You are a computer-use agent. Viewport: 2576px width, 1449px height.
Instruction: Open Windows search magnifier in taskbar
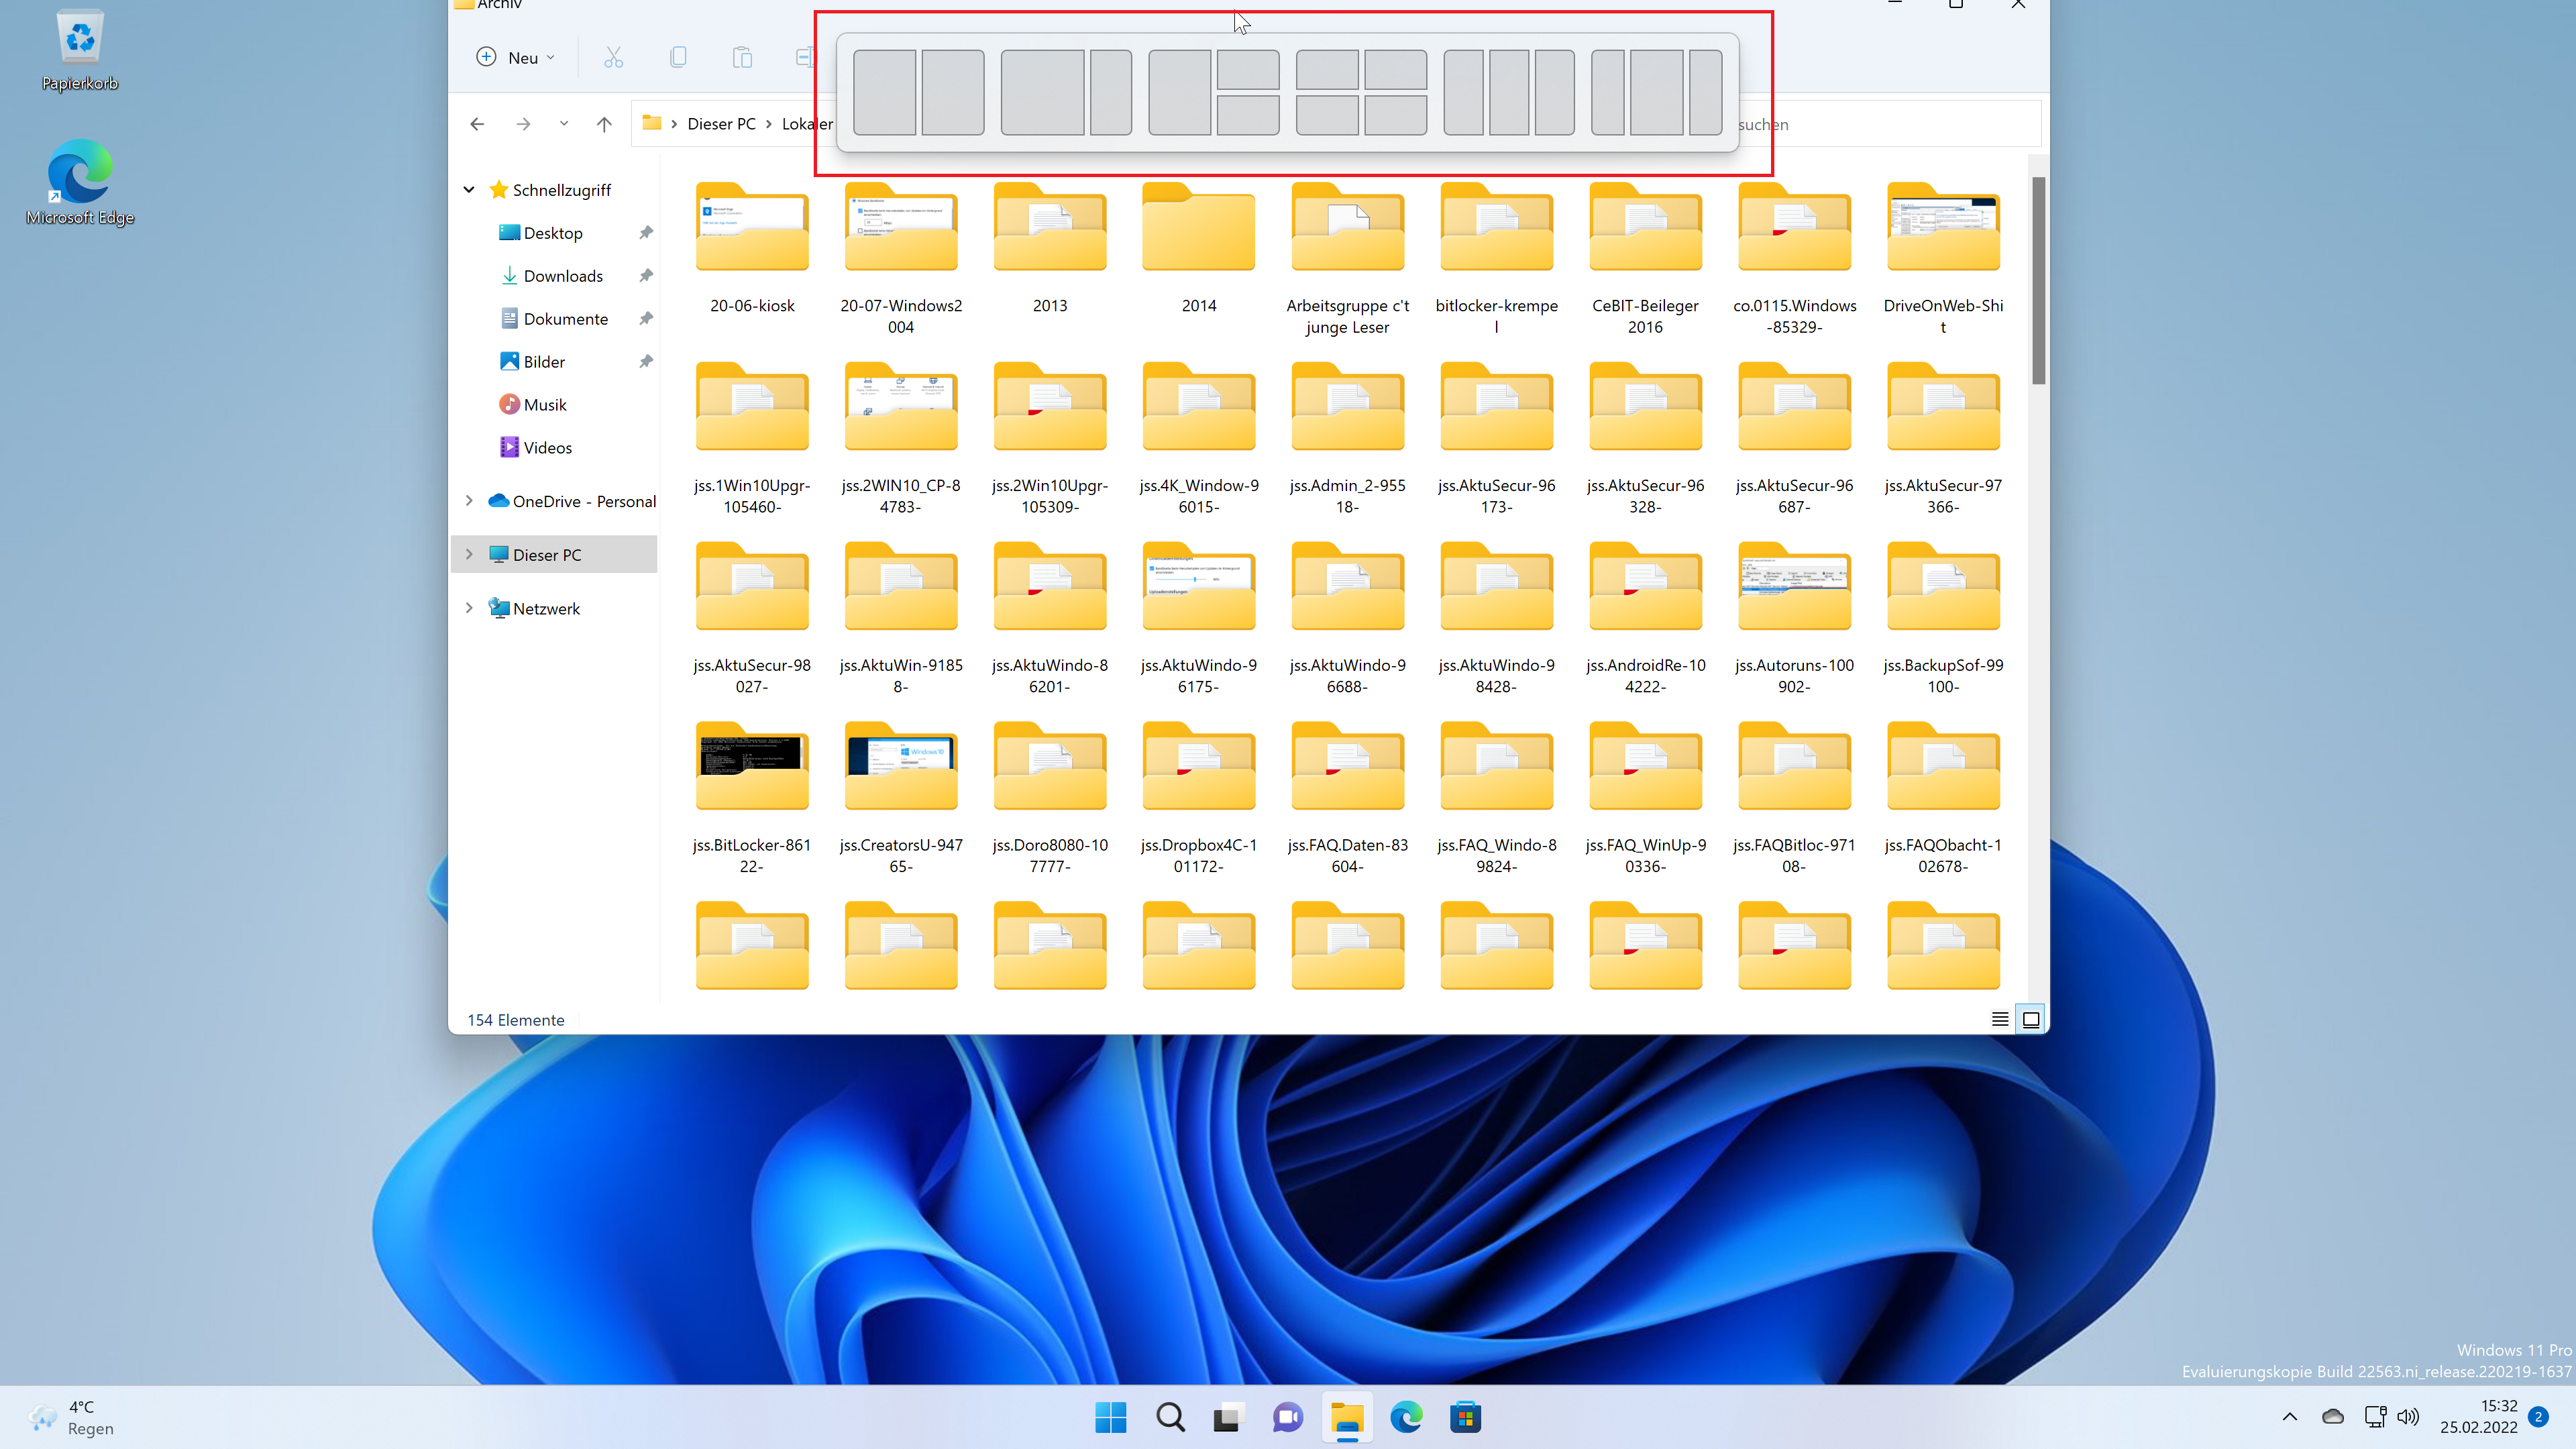click(1170, 1416)
